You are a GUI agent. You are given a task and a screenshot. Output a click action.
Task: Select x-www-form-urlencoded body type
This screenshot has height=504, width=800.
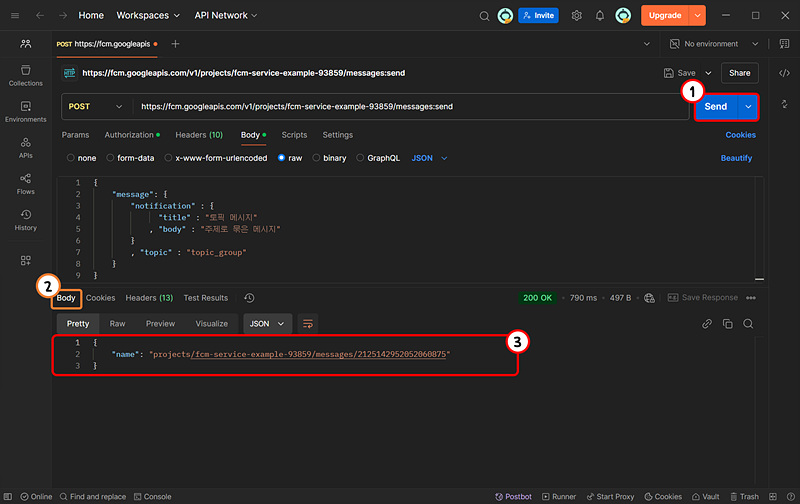(168, 158)
